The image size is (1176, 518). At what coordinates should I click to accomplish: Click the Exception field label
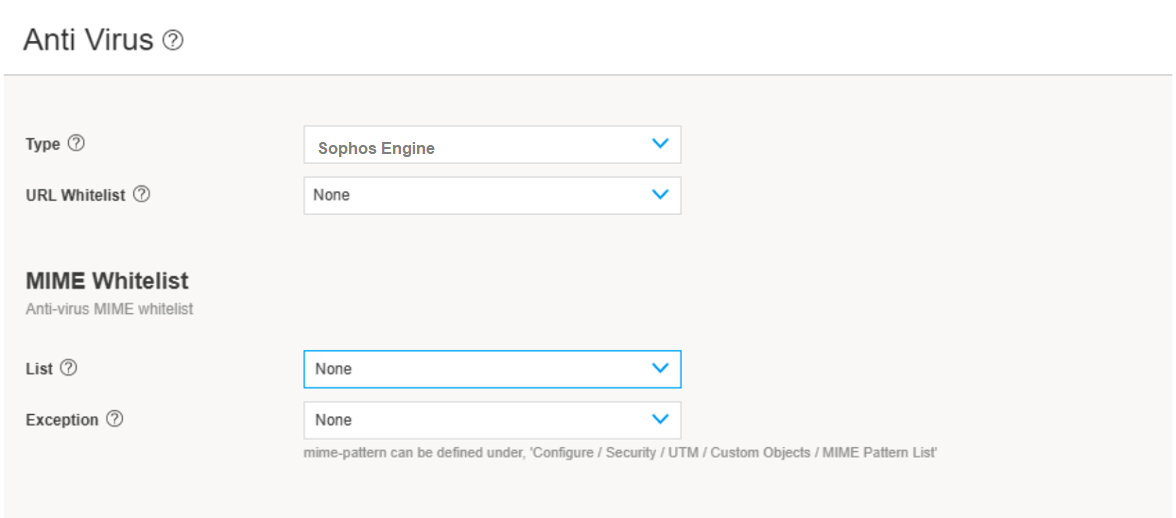coord(62,420)
